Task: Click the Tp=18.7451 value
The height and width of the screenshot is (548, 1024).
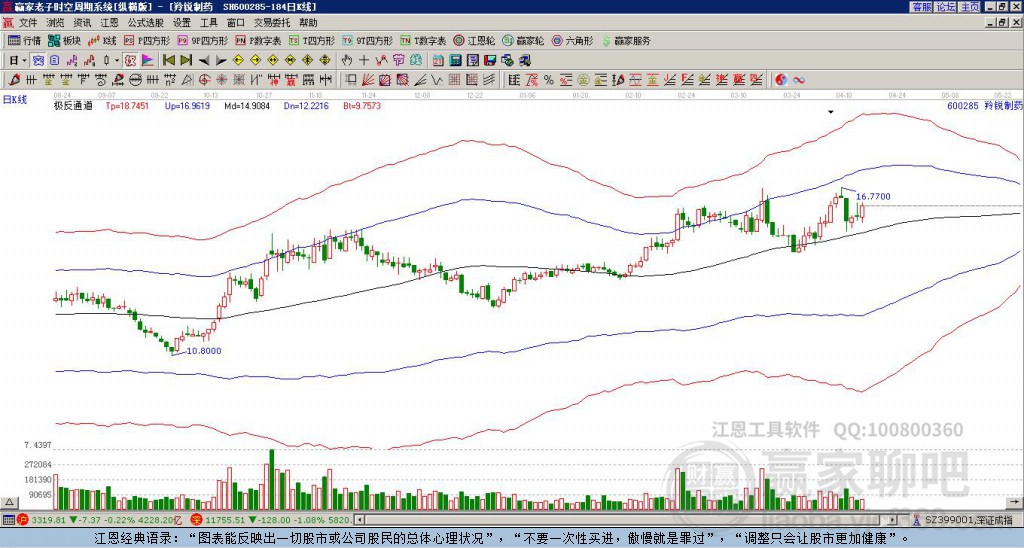Action: click(x=127, y=105)
